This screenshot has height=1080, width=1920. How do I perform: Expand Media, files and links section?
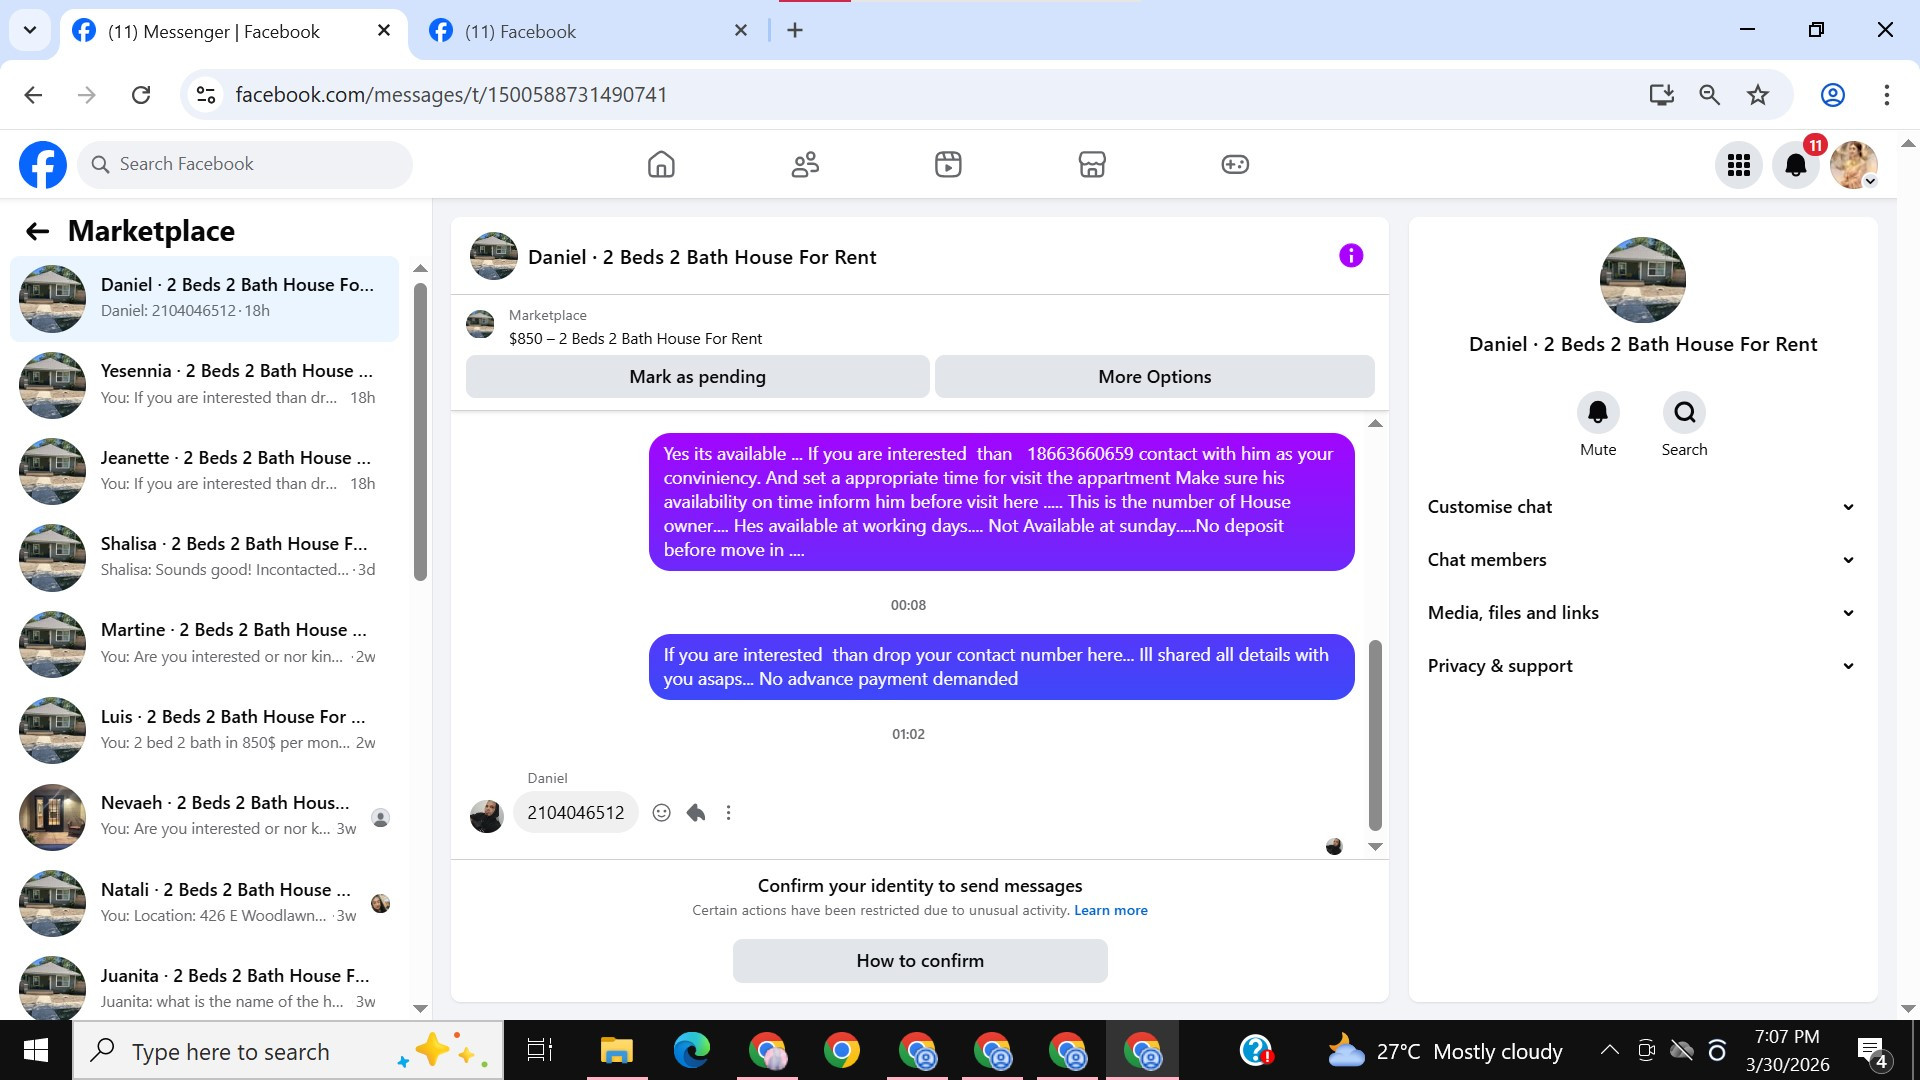pos(1641,613)
